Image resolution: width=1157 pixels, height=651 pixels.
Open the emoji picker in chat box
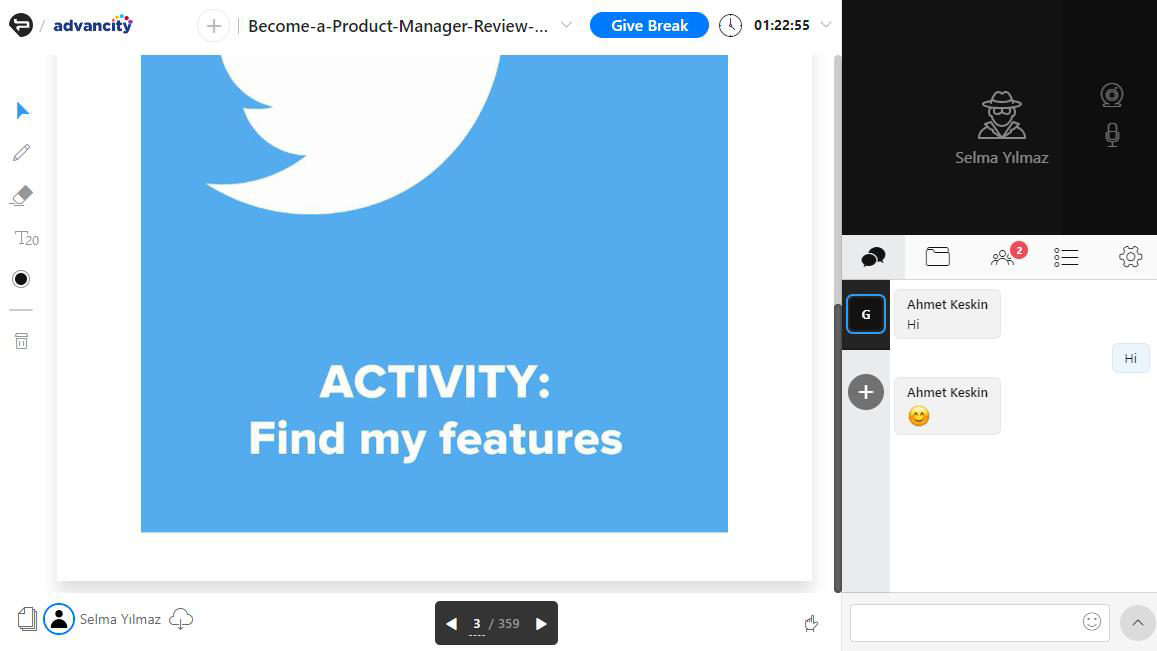1092,621
